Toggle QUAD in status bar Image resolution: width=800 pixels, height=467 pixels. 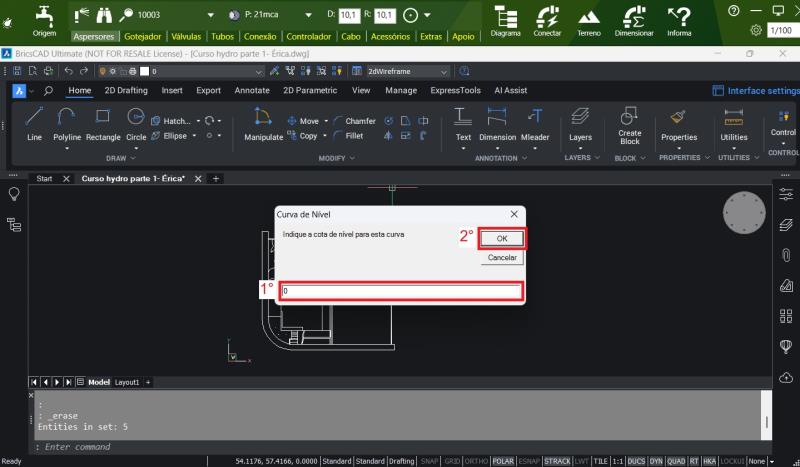tap(676, 461)
